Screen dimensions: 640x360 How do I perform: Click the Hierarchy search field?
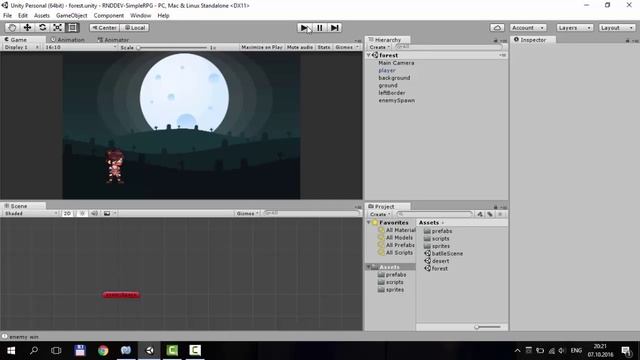449,47
